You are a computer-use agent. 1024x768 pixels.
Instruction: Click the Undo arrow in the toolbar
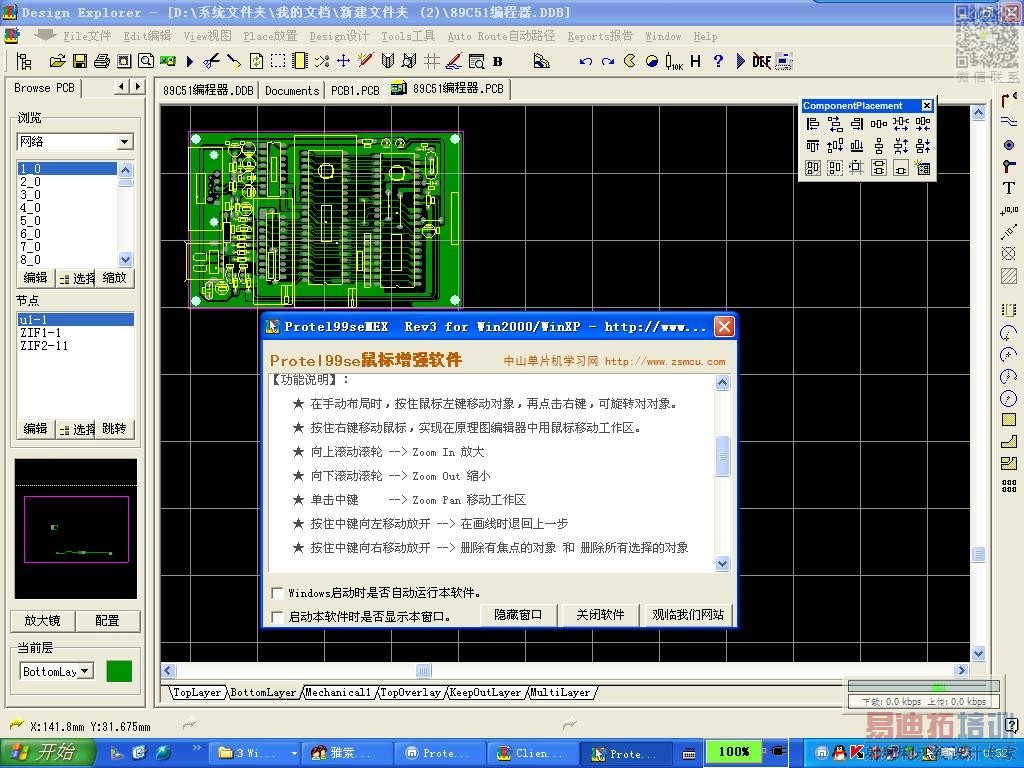point(585,61)
